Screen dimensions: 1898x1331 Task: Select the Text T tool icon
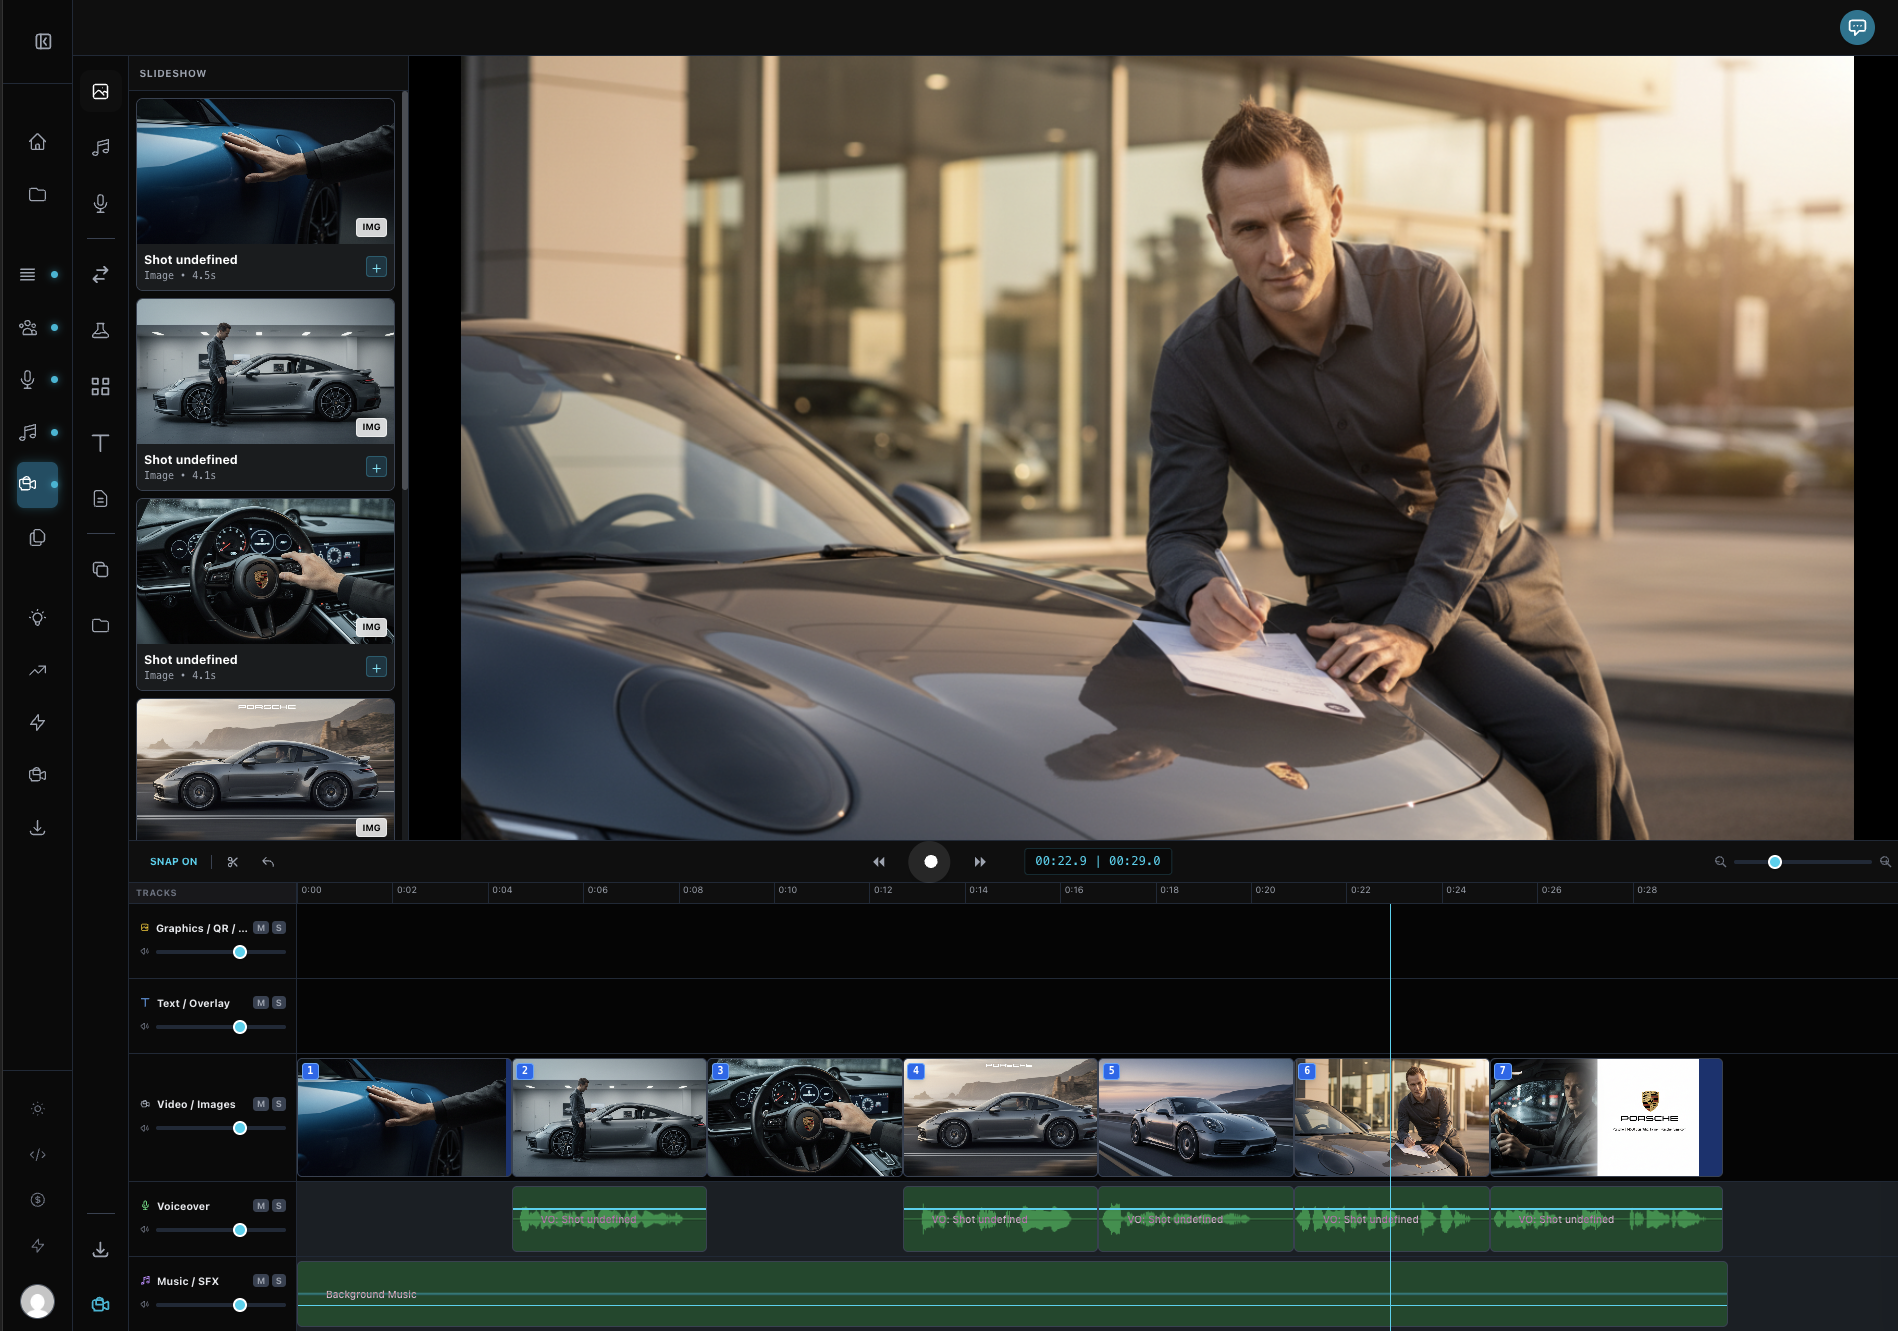[x=101, y=443]
